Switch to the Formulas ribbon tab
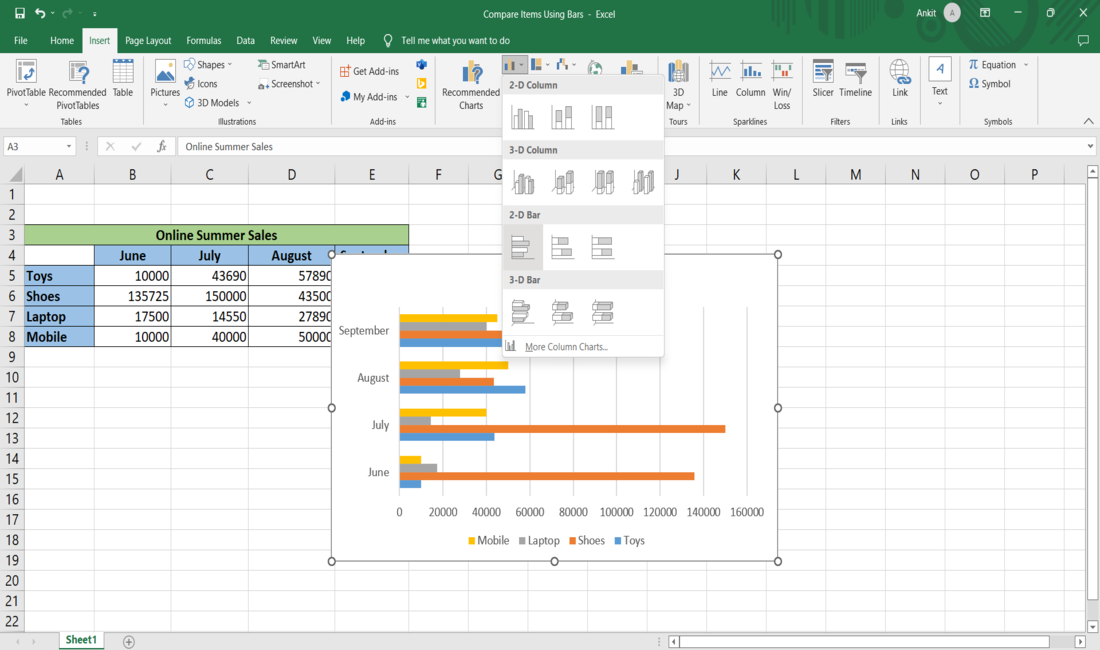 coord(204,40)
